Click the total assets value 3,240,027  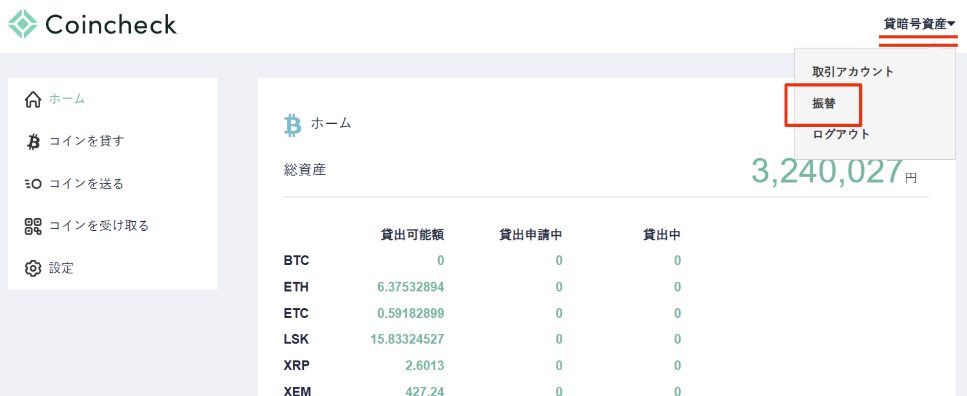(827, 171)
